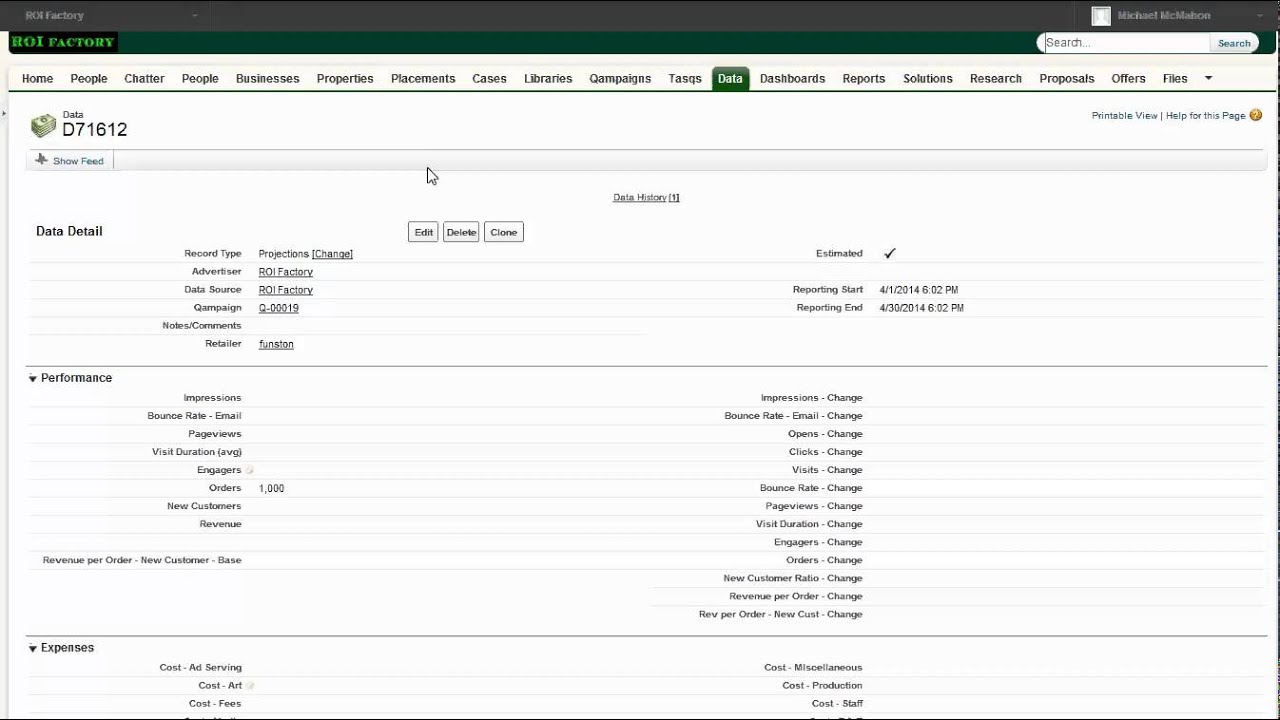This screenshot has width=1280, height=720.
Task: Open the Data History link
Action: point(646,198)
